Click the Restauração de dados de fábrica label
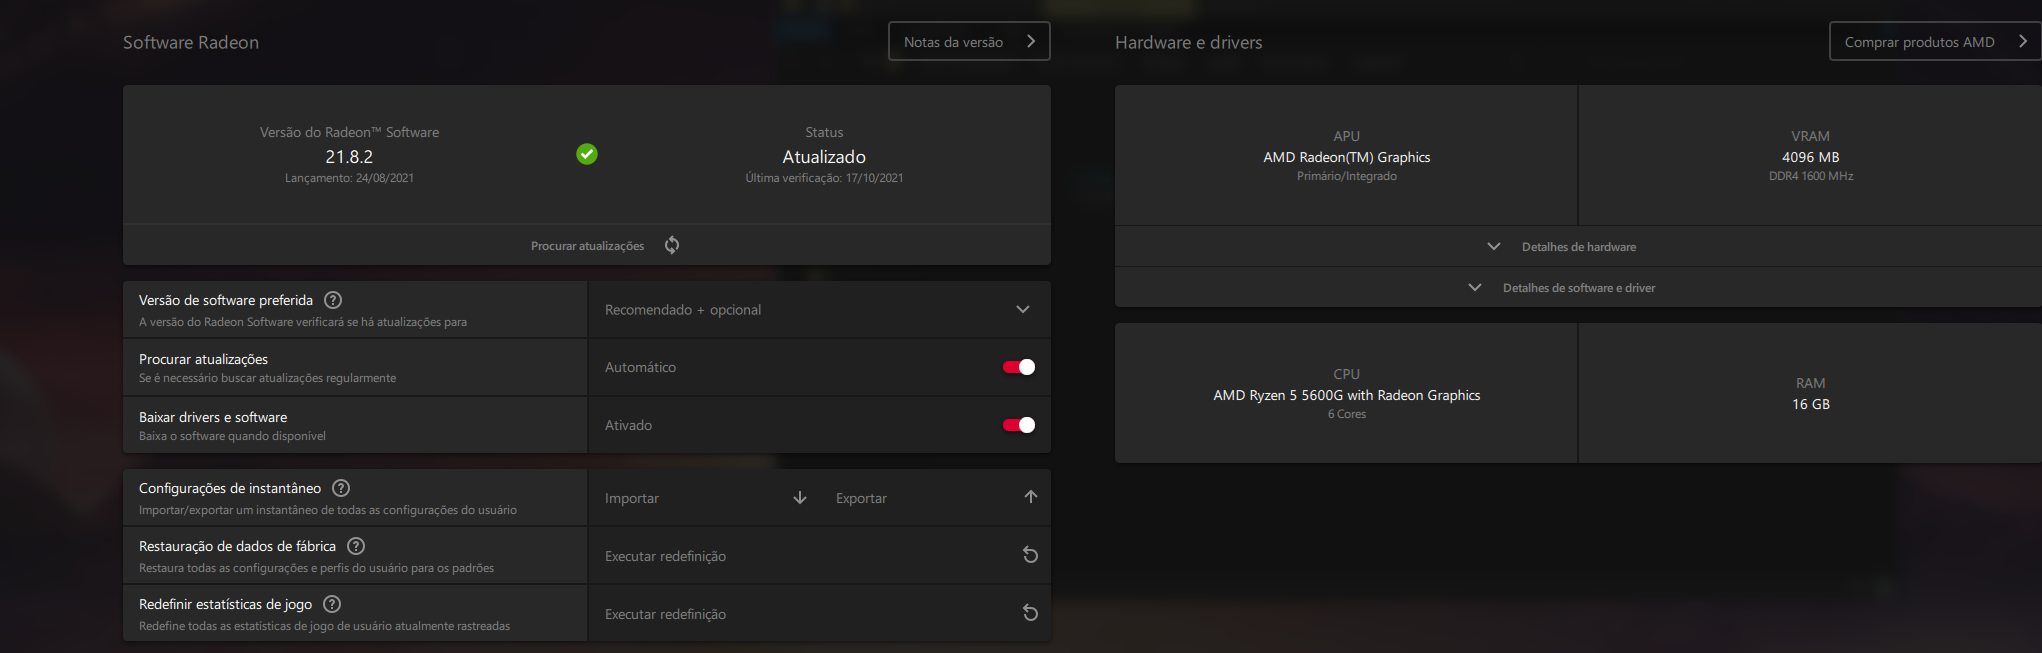Image resolution: width=2042 pixels, height=653 pixels. (237, 546)
